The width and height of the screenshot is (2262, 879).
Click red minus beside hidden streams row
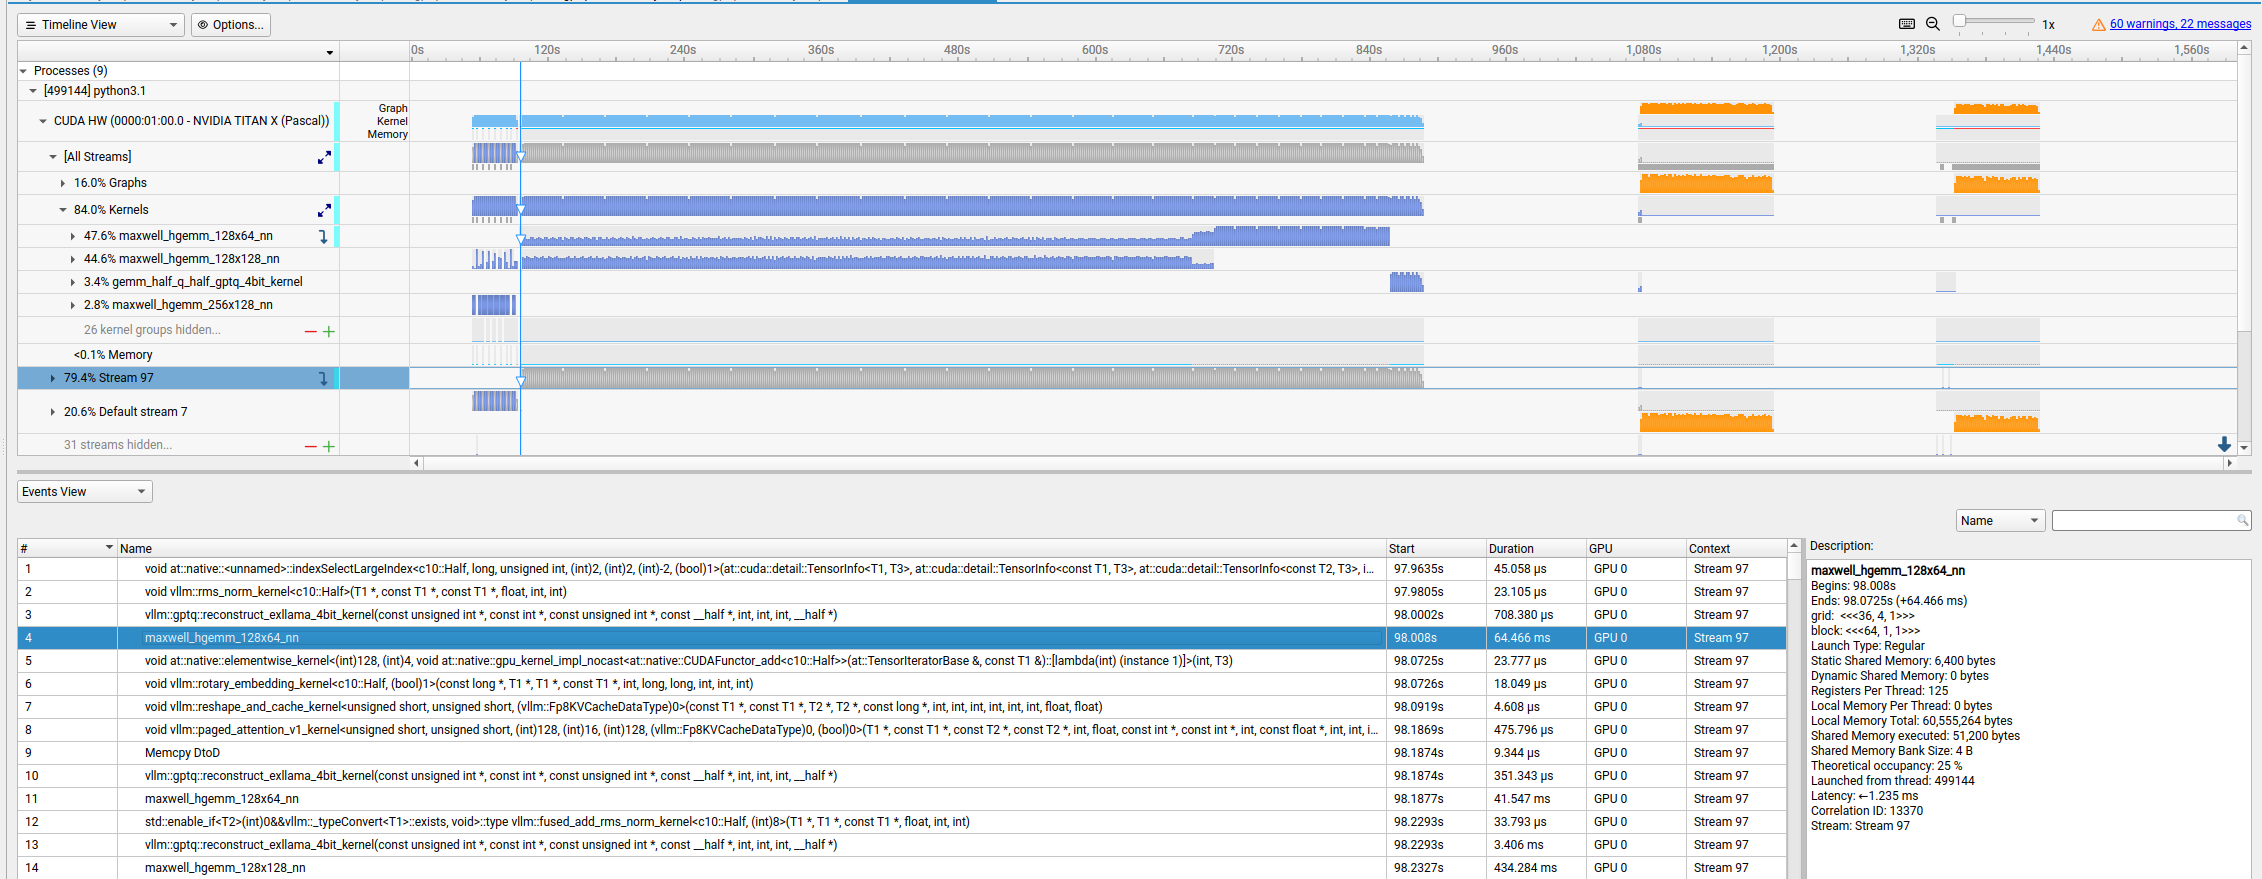[310, 446]
